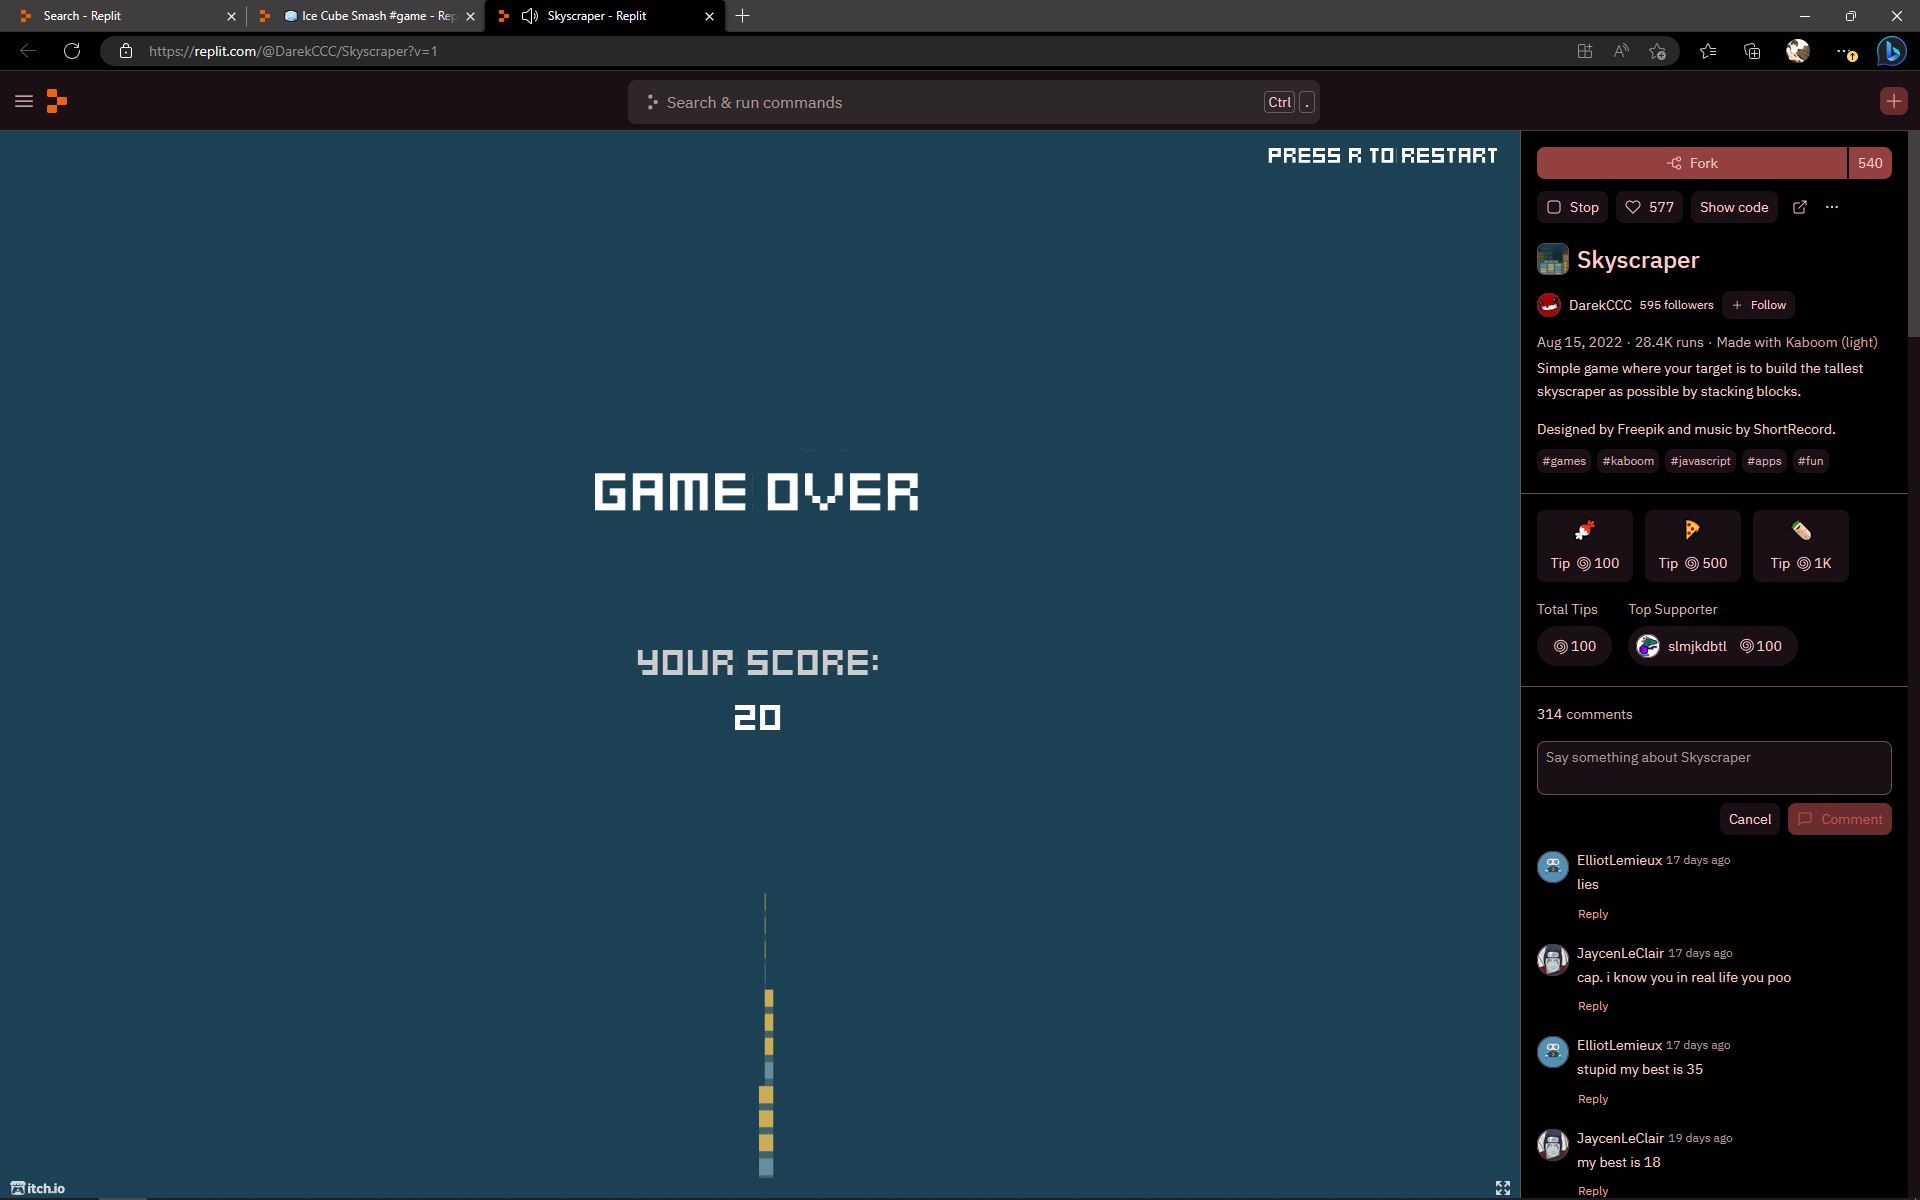The height and width of the screenshot is (1200, 1920).
Task: Click the create new repl plus icon
Action: point(1892,101)
